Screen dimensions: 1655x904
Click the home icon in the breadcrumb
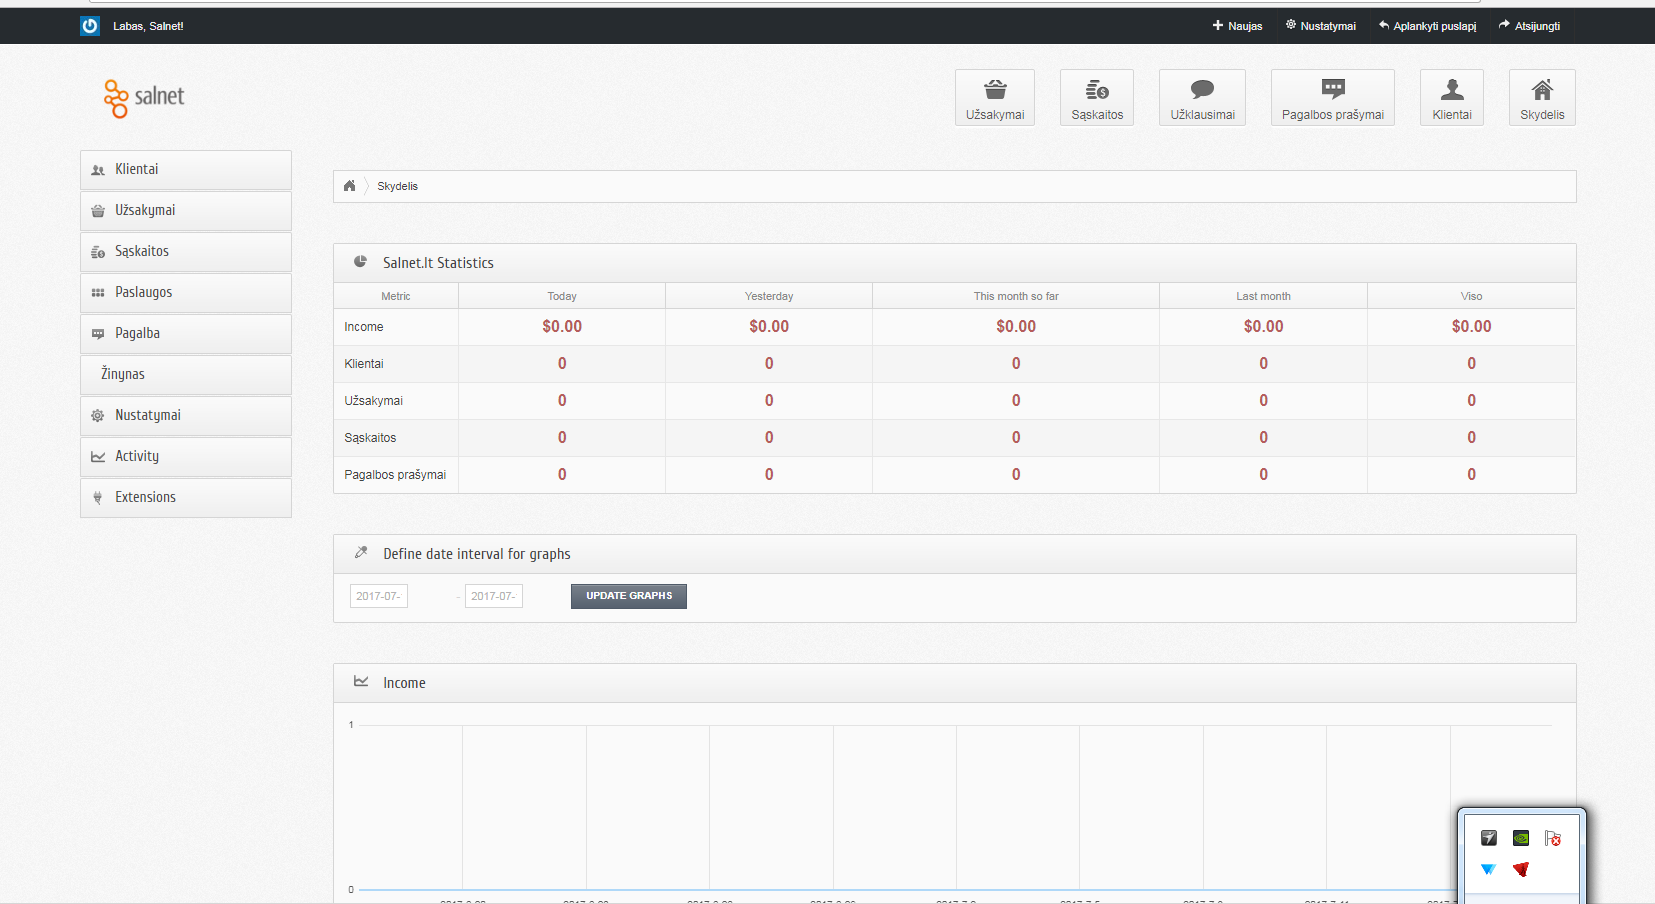349,186
